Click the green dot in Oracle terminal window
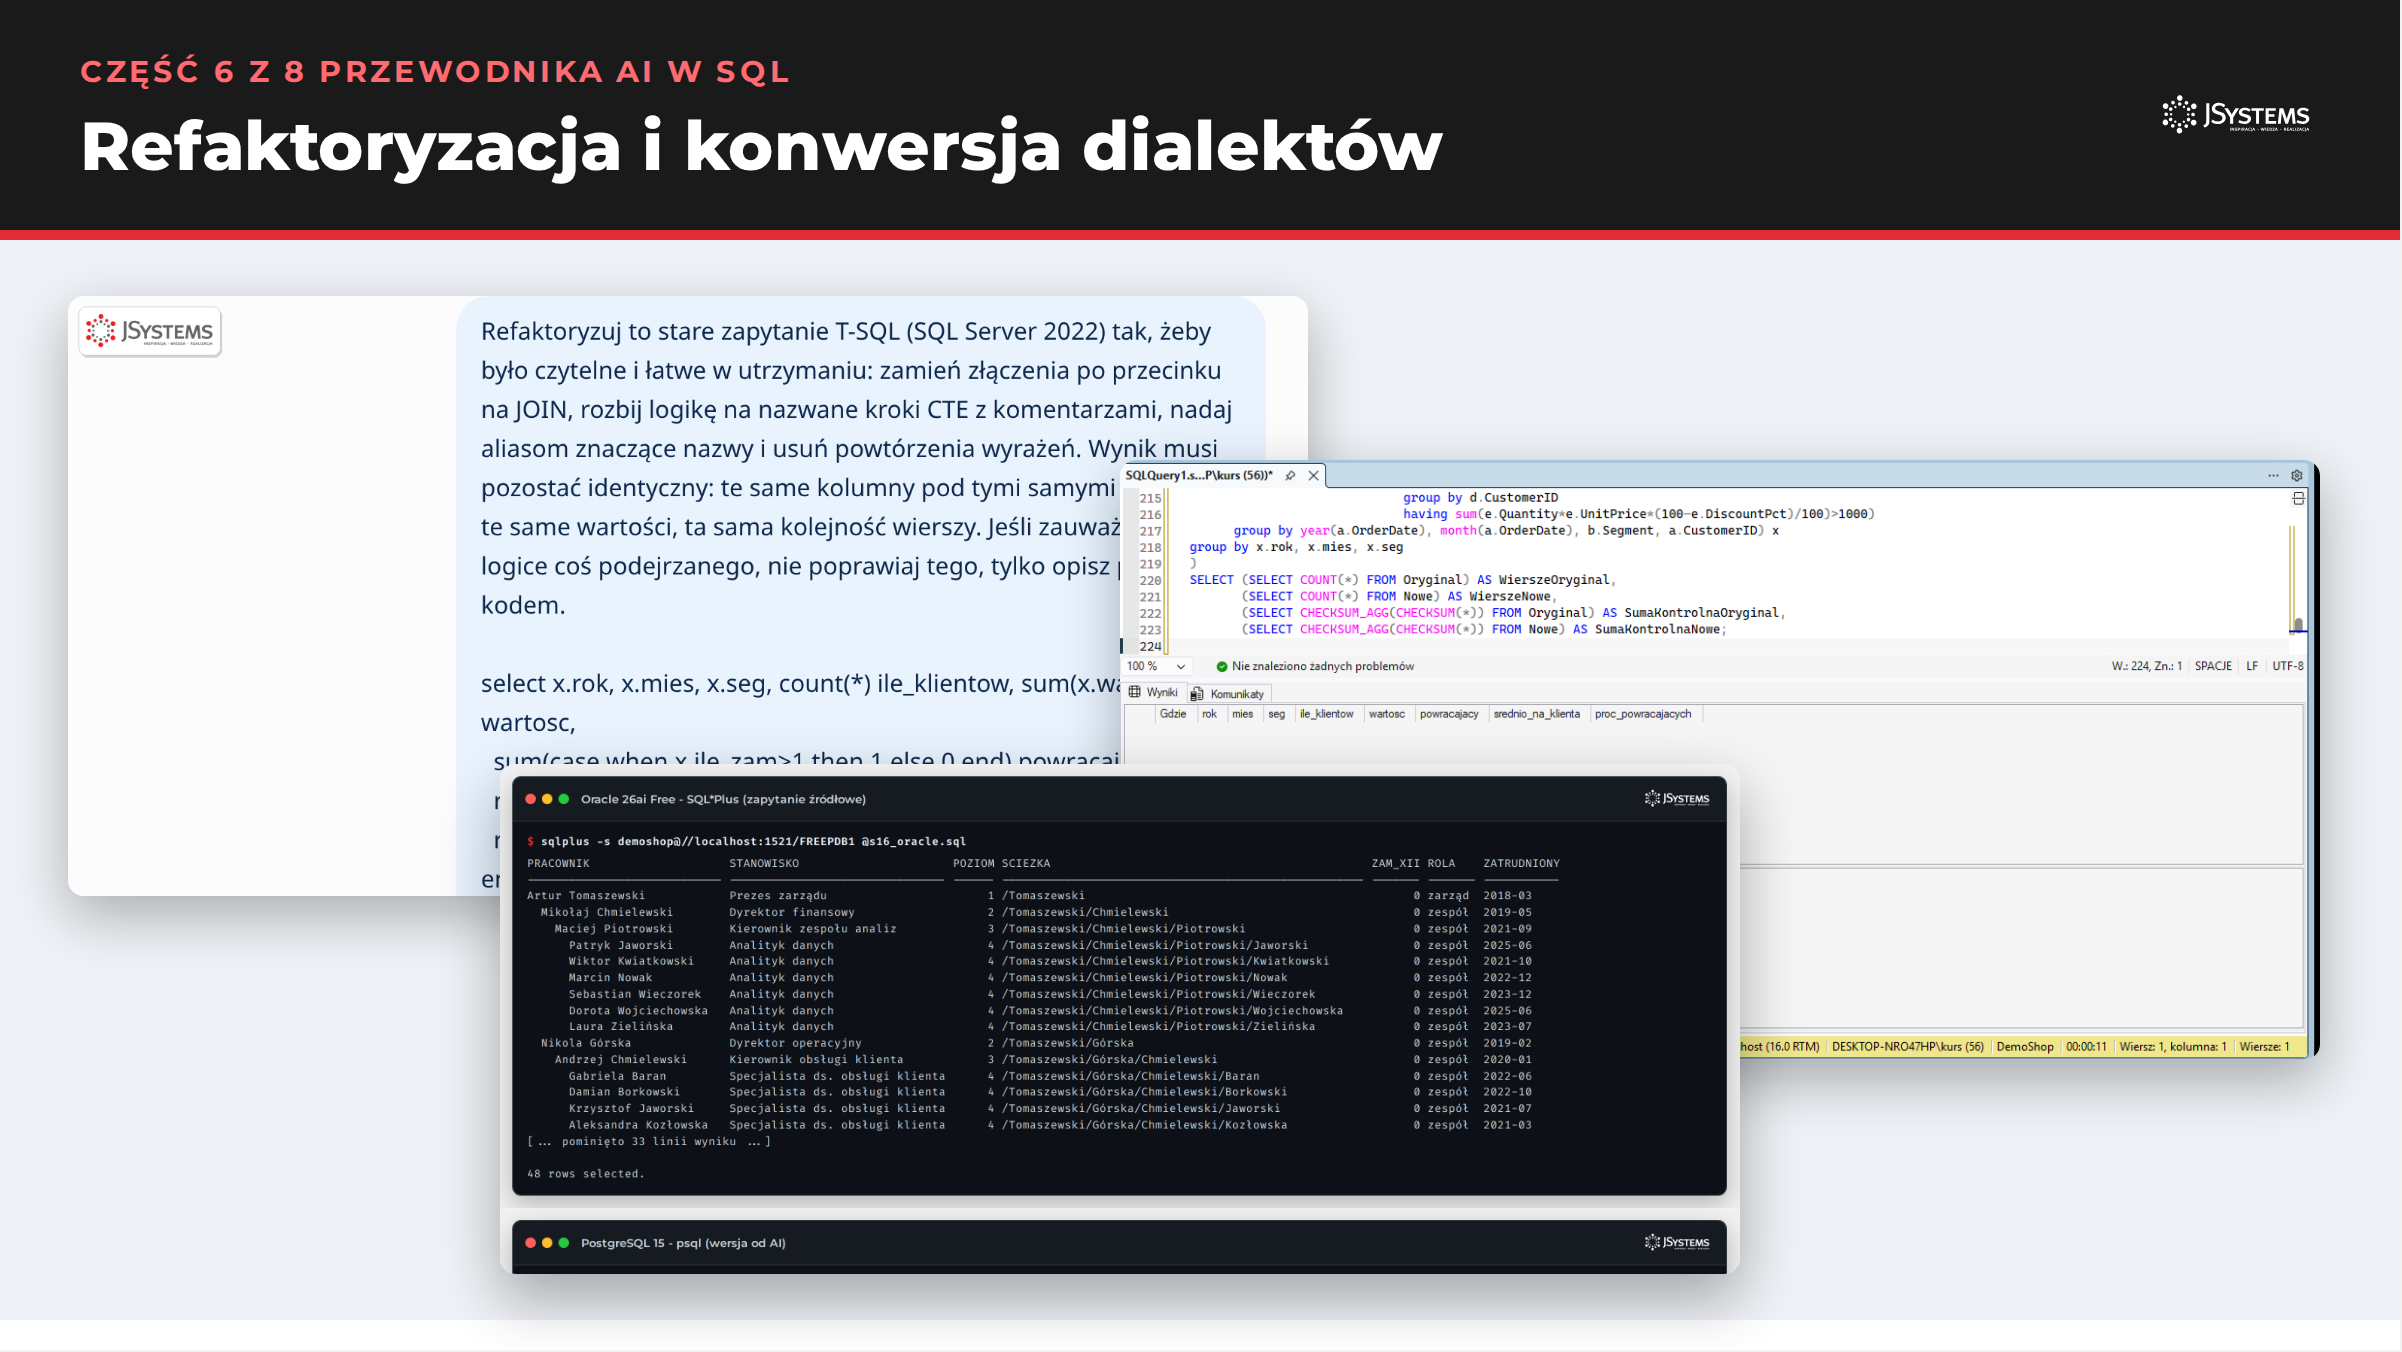This screenshot has height=1352, width=2402. (564, 799)
